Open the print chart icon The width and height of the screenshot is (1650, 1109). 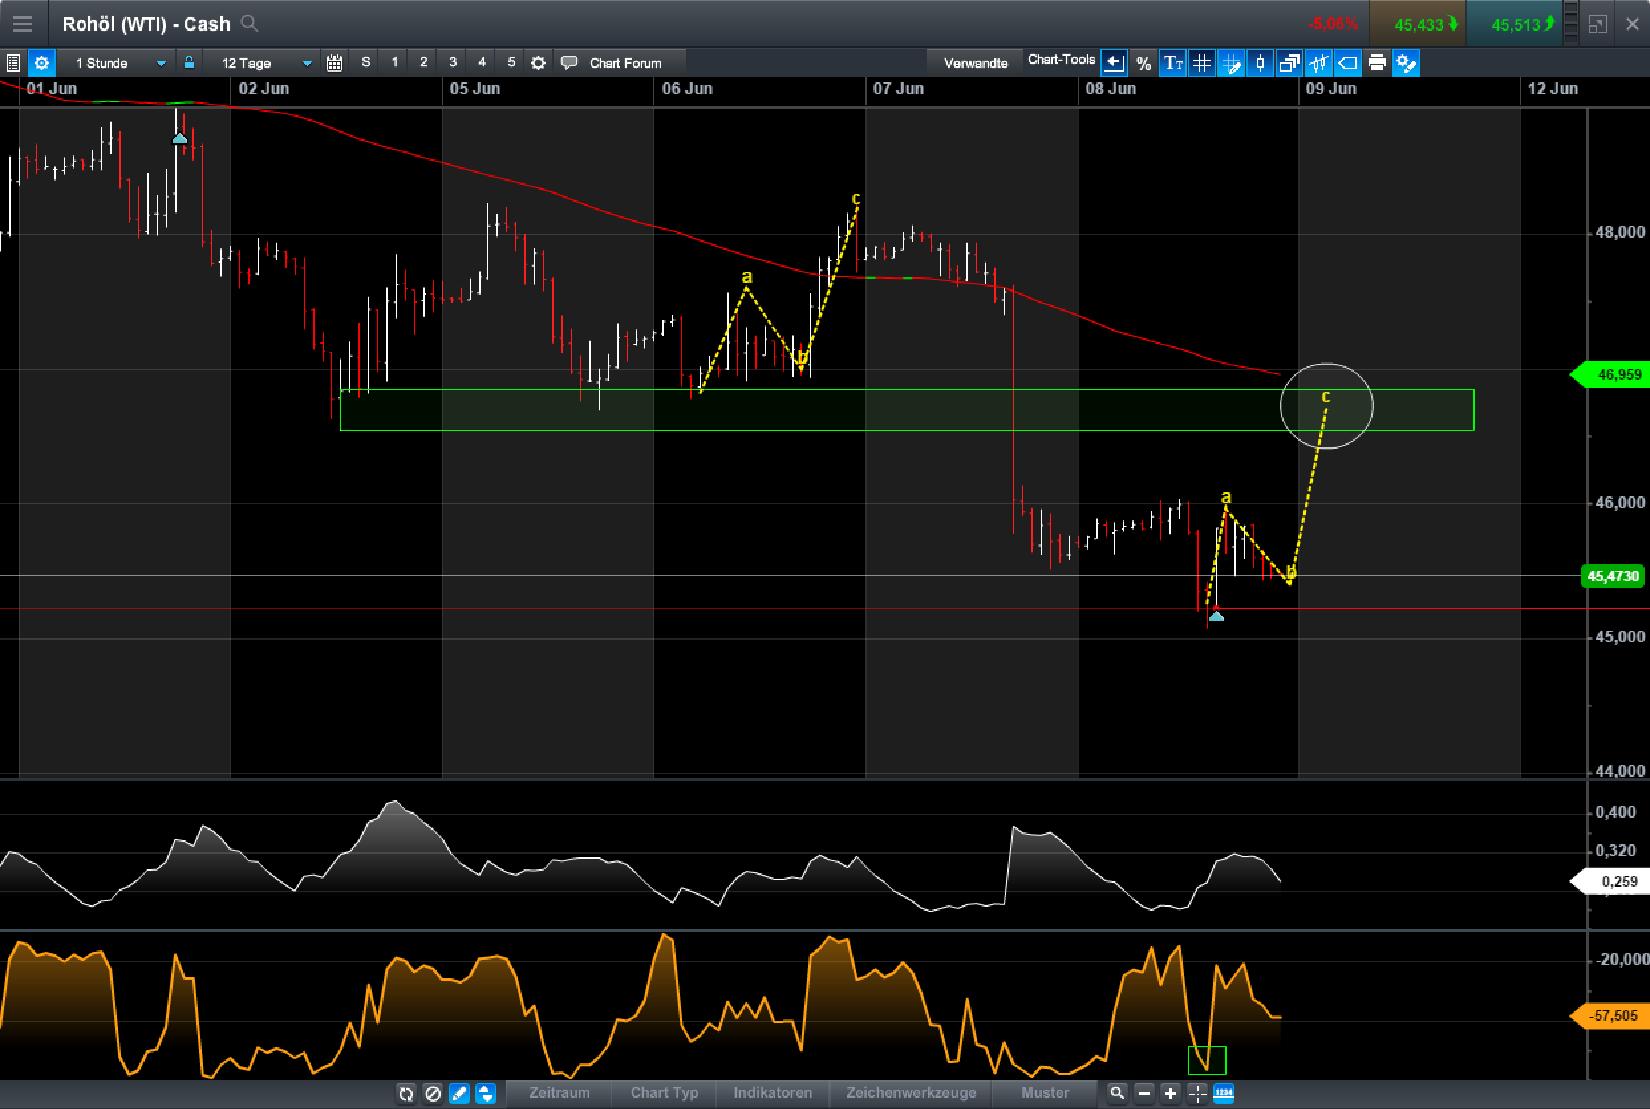1378,62
